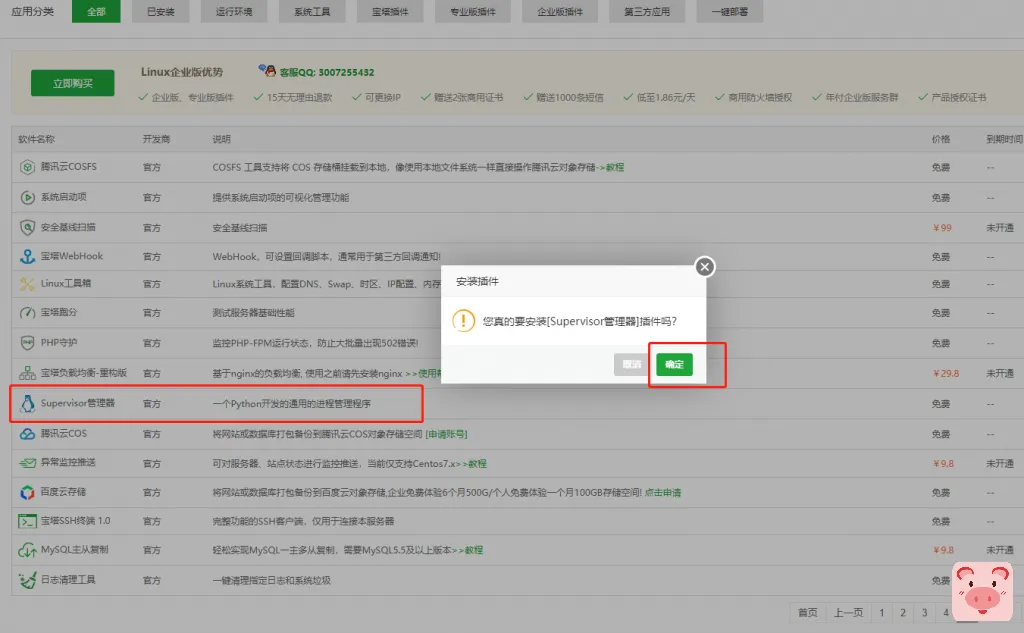The width and height of the screenshot is (1024, 633).
Task: Click the 宝塔WebHook anchor icon
Action: tap(27, 256)
